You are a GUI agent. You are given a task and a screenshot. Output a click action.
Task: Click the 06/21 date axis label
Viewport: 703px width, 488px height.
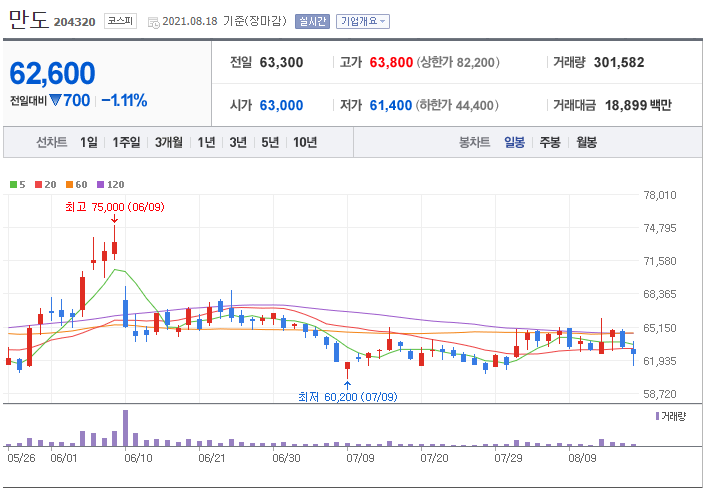click(x=211, y=459)
